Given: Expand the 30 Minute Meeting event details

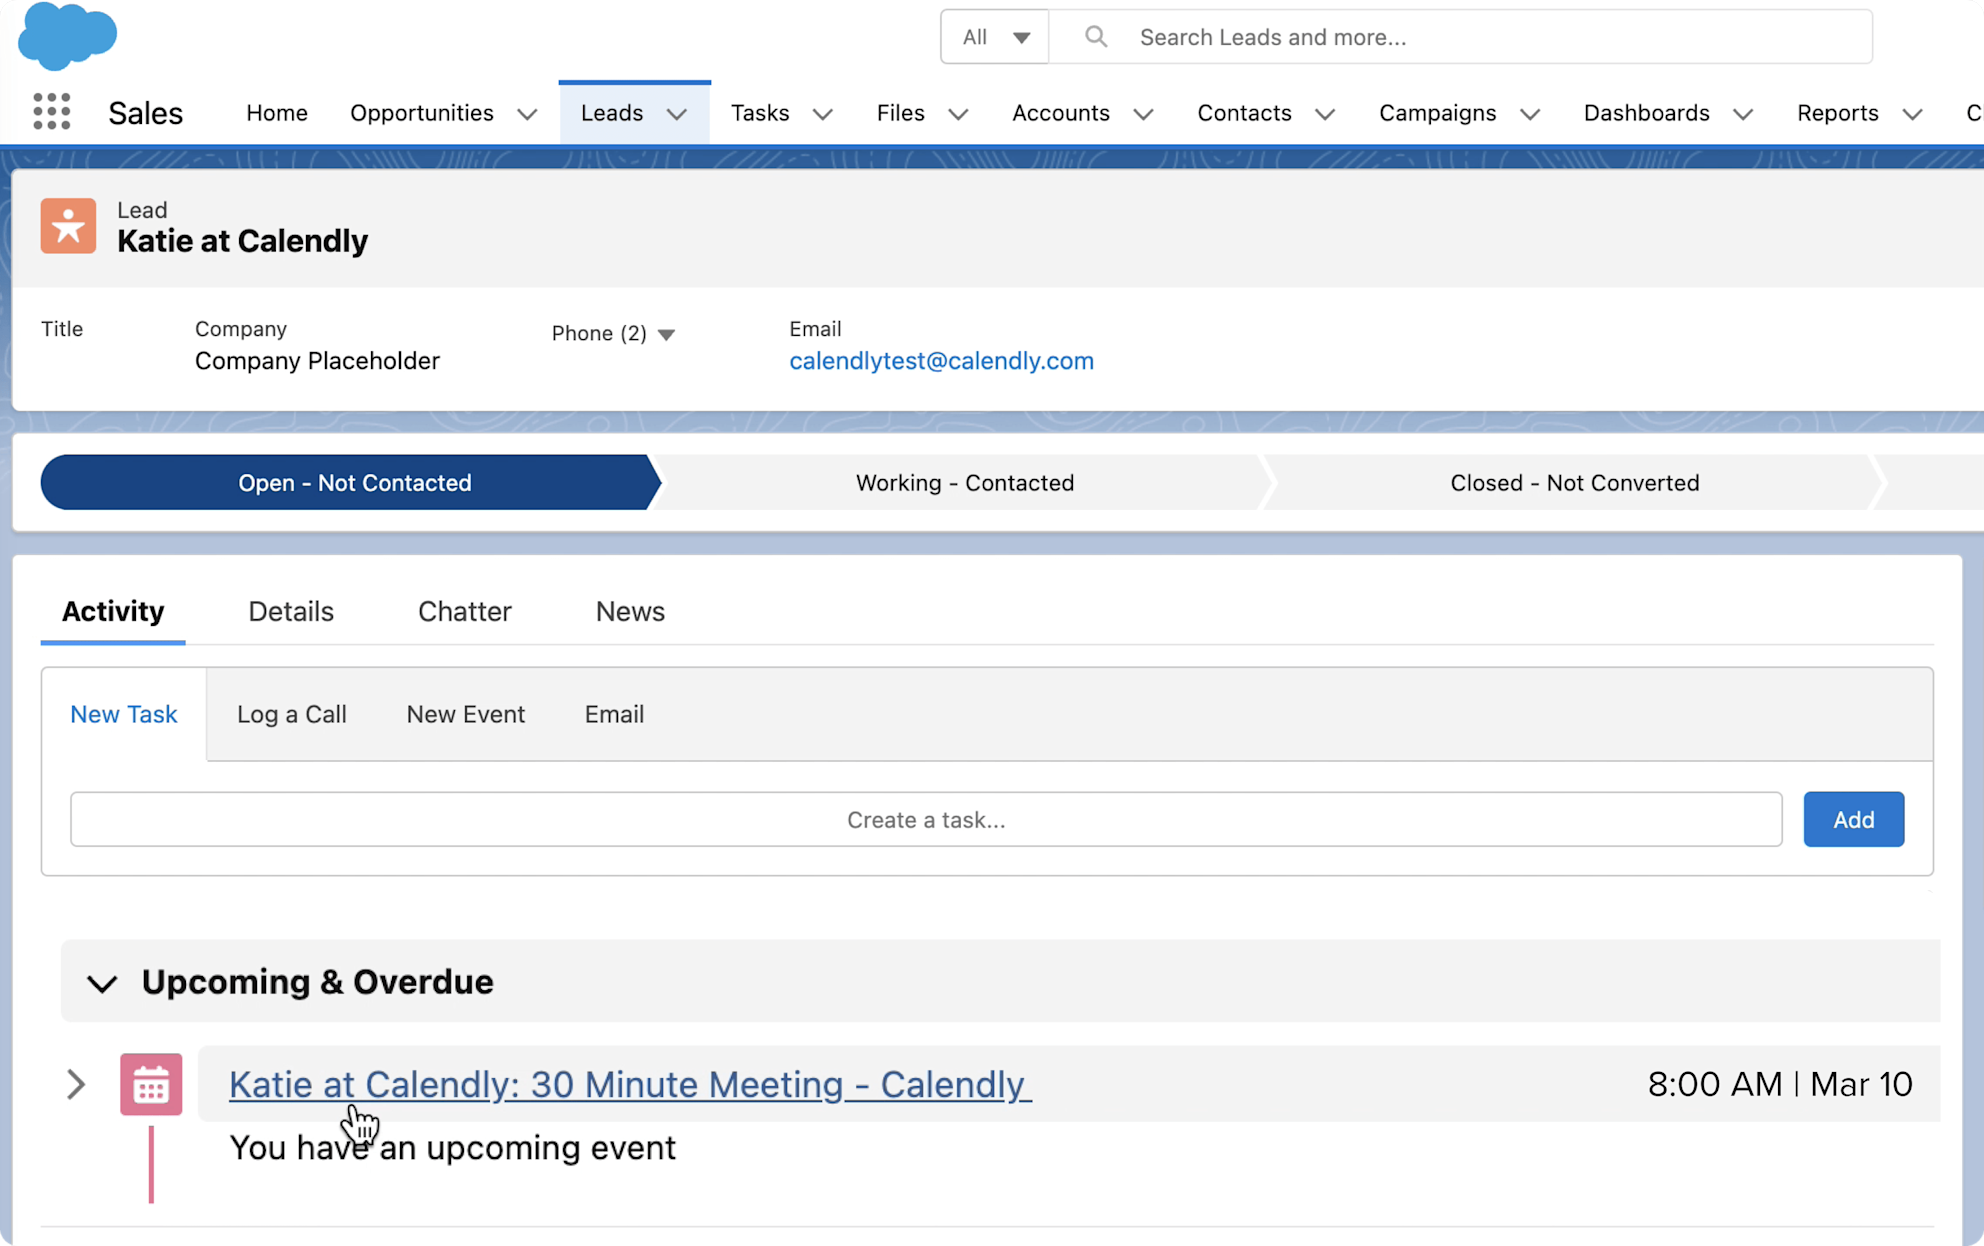Looking at the screenshot, I should coord(76,1084).
